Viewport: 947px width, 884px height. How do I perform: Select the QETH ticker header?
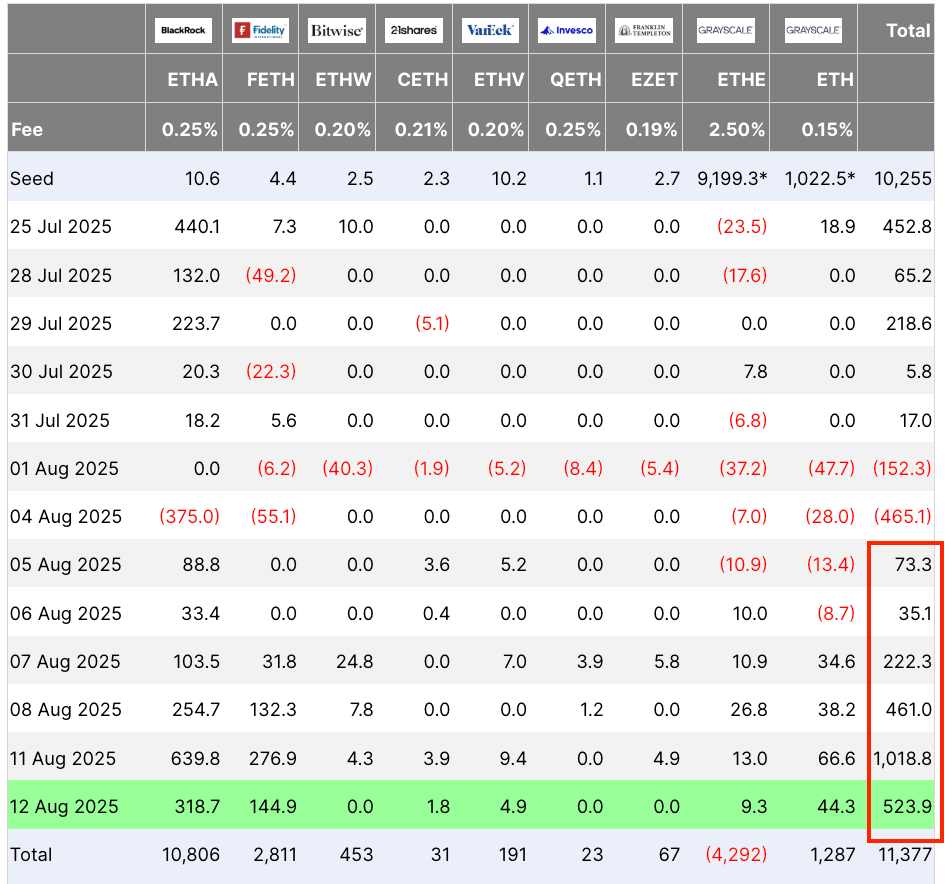point(576,80)
